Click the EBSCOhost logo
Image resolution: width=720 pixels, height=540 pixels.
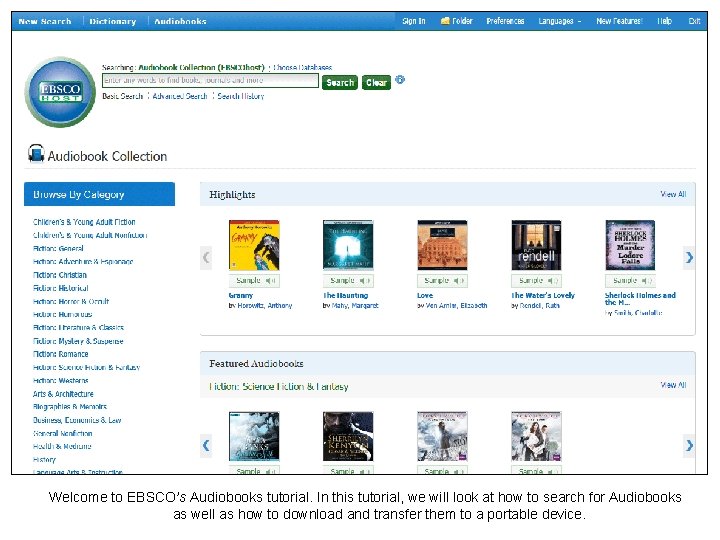click(60, 92)
